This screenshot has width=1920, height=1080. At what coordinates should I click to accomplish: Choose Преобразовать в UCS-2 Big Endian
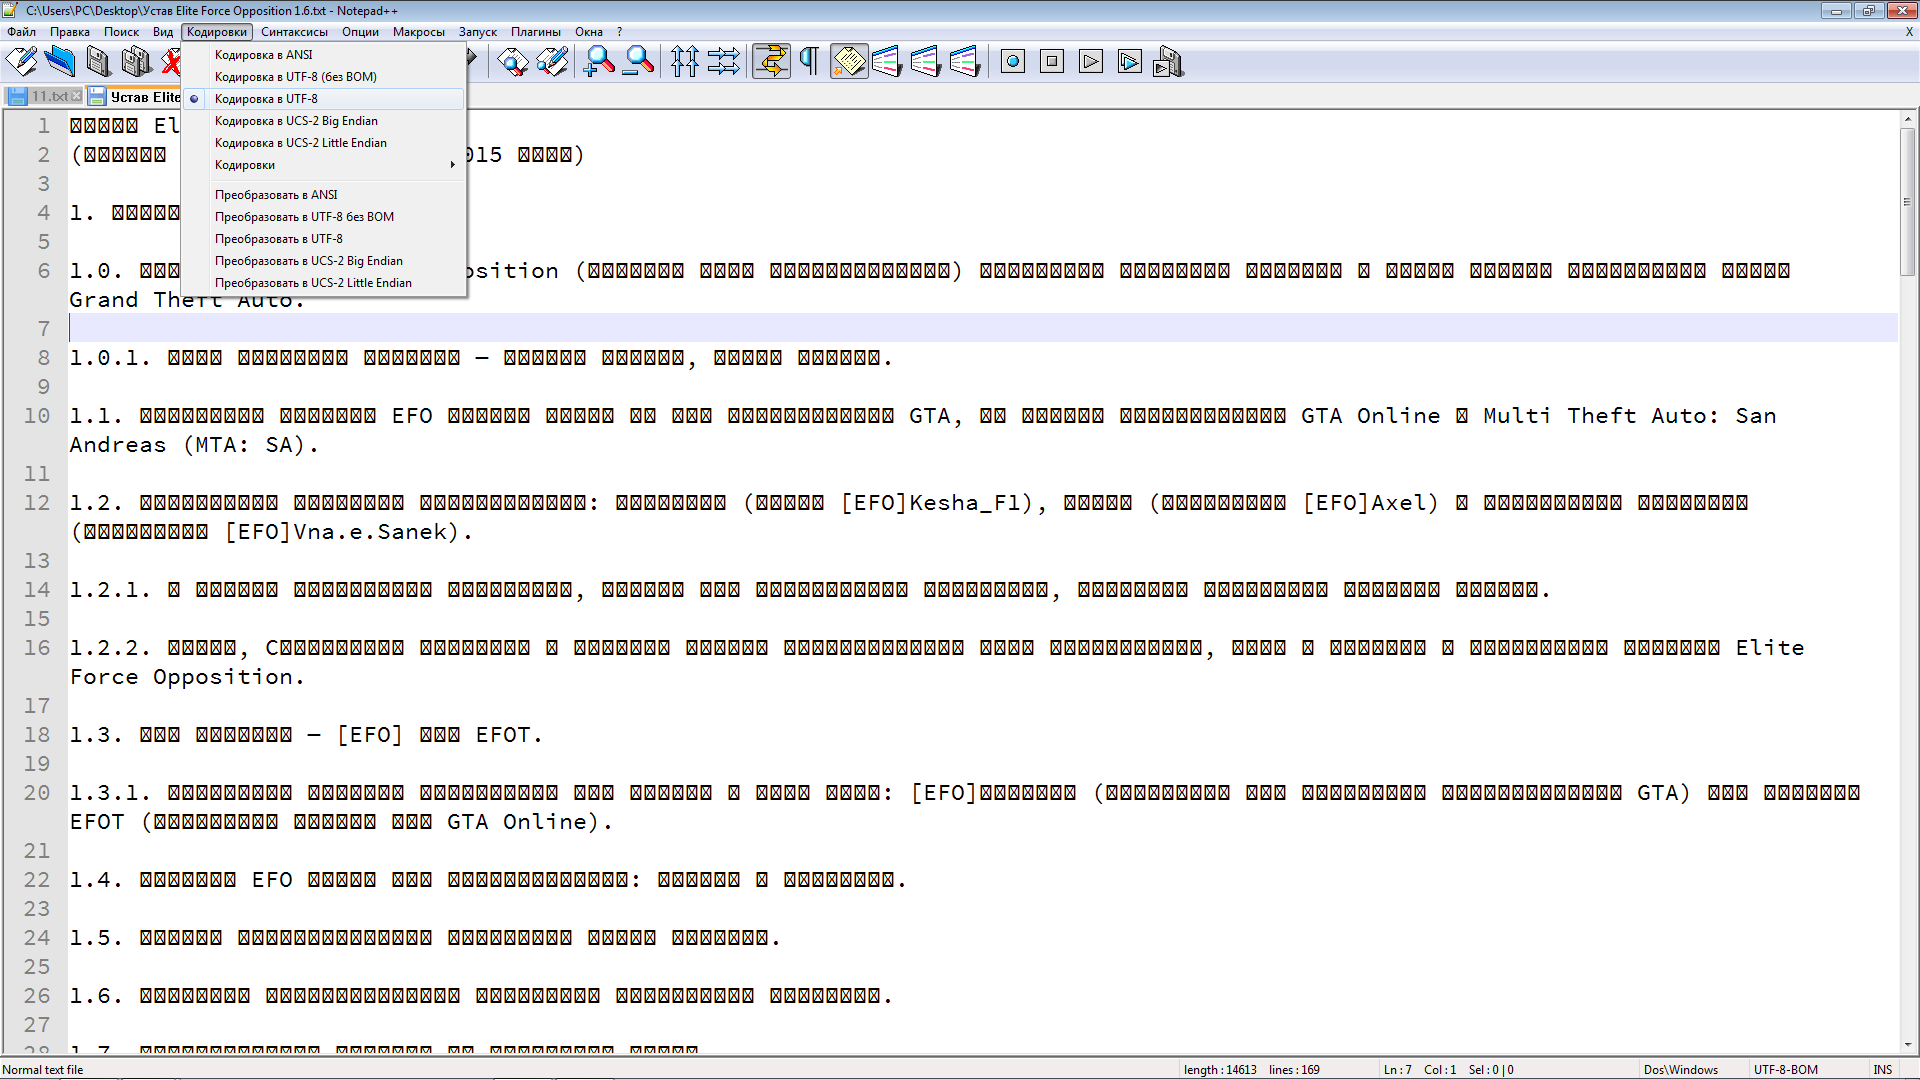click(324, 261)
